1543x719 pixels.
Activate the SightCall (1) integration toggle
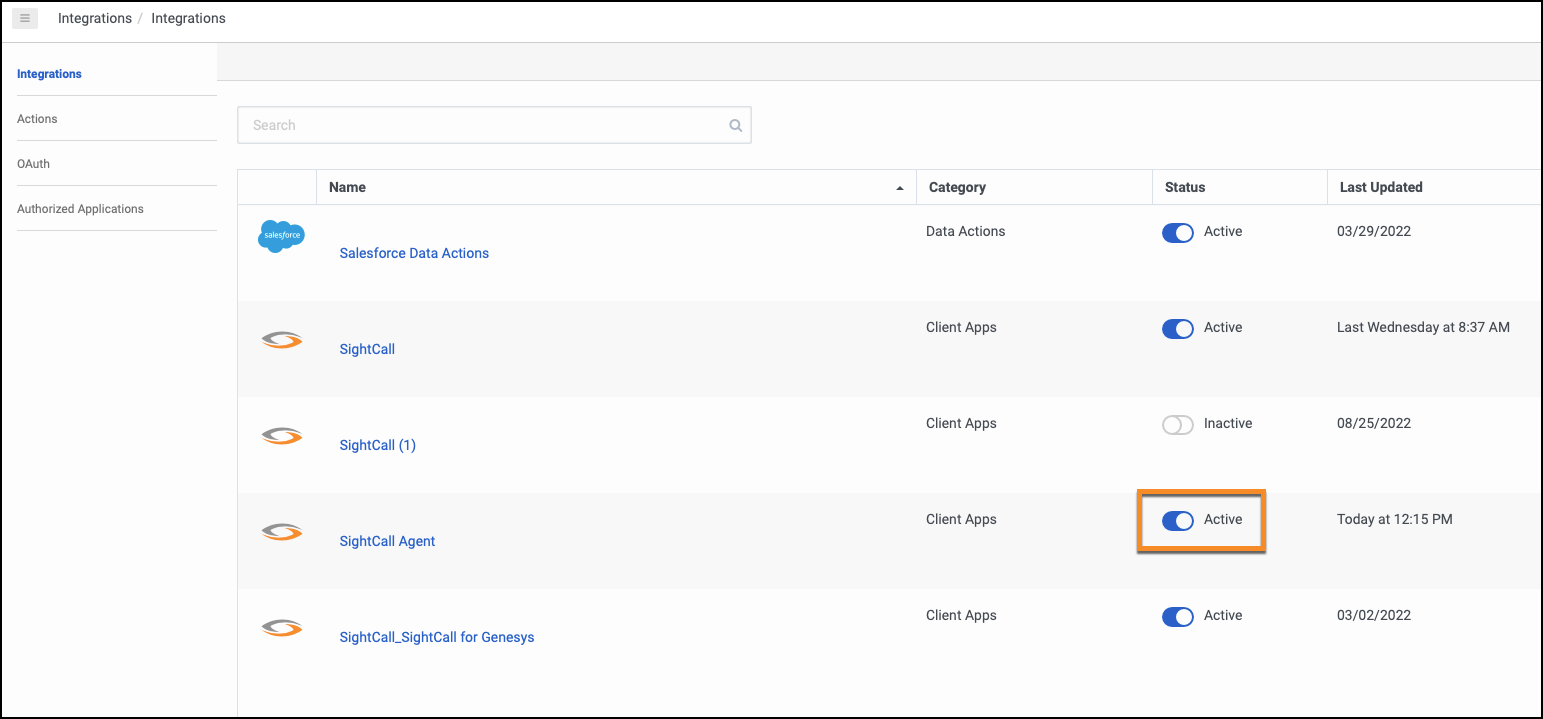coord(1178,424)
